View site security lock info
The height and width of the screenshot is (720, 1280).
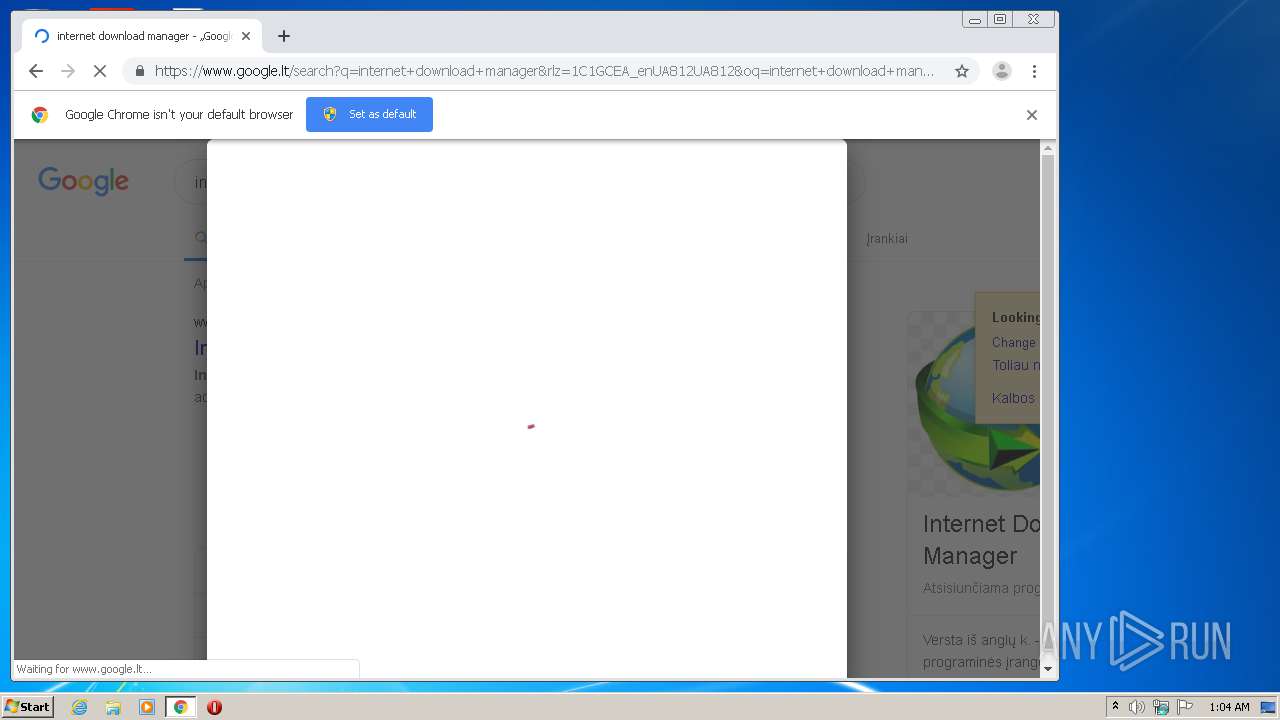click(x=139, y=71)
